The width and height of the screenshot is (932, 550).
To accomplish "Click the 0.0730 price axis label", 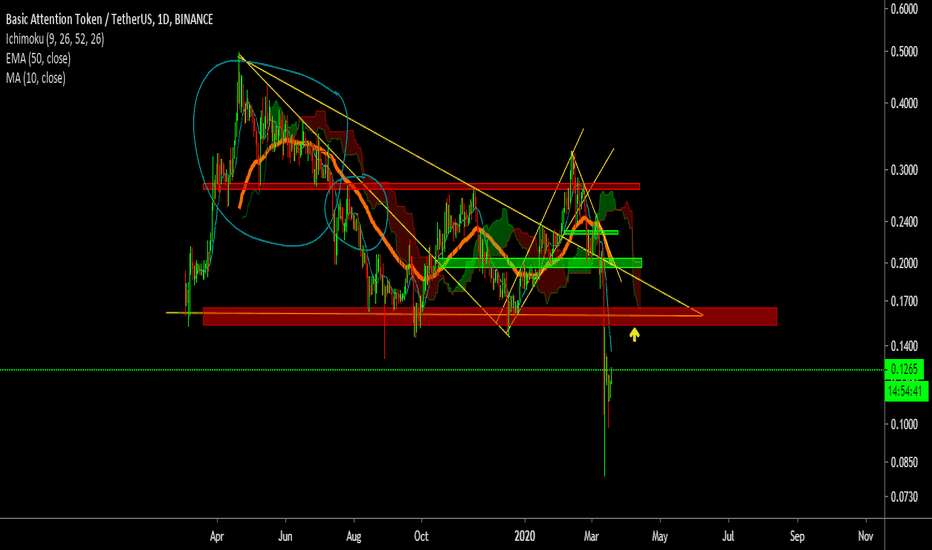I will (903, 496).
